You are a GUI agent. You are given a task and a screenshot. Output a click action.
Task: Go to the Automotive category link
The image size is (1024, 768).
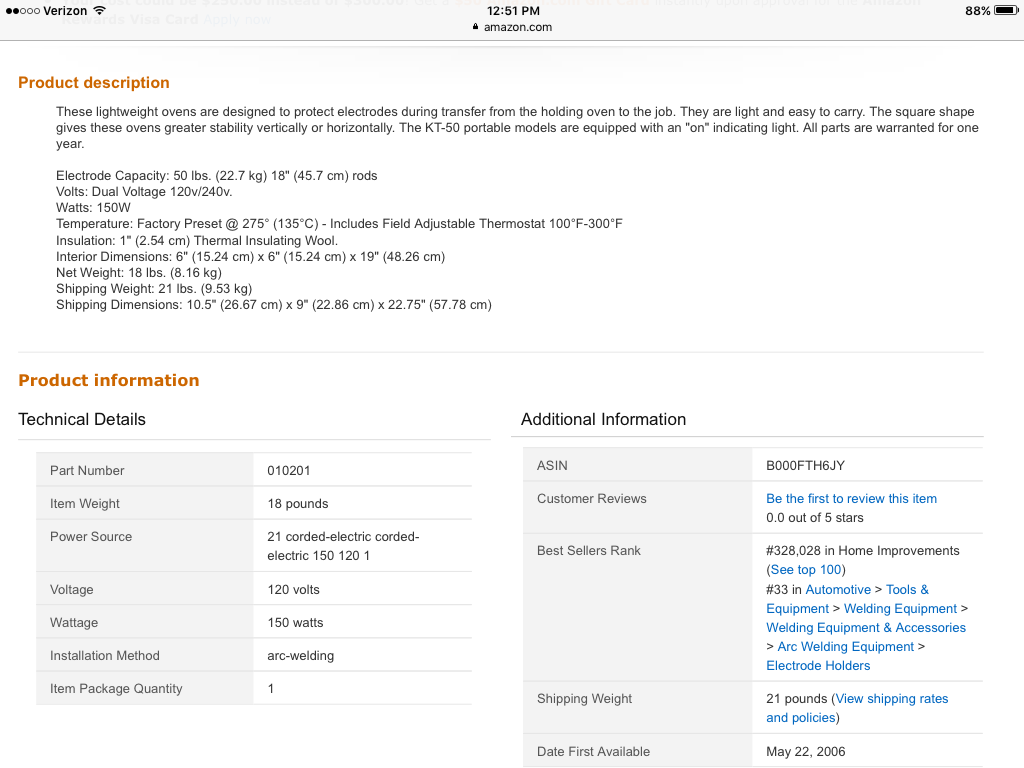(838, 589)
